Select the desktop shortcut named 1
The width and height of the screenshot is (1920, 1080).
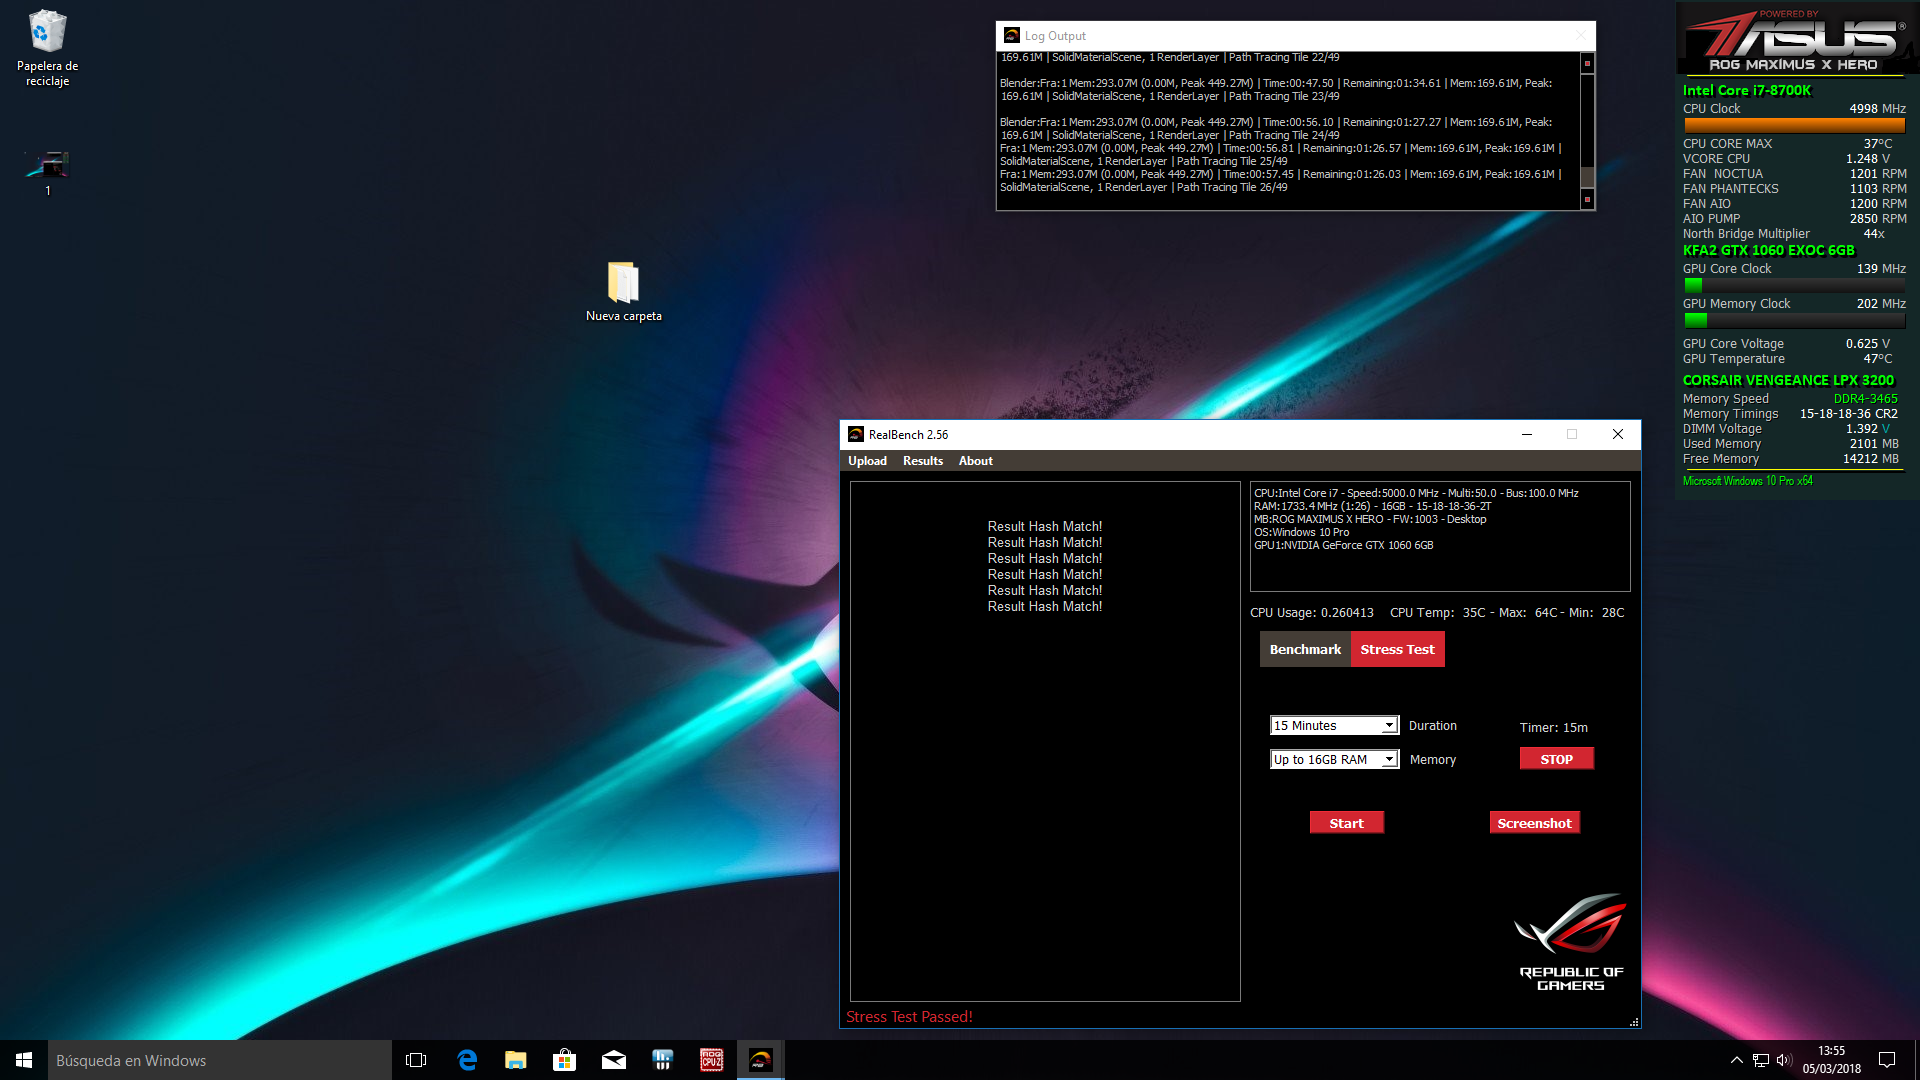click(x=47, y=171)
